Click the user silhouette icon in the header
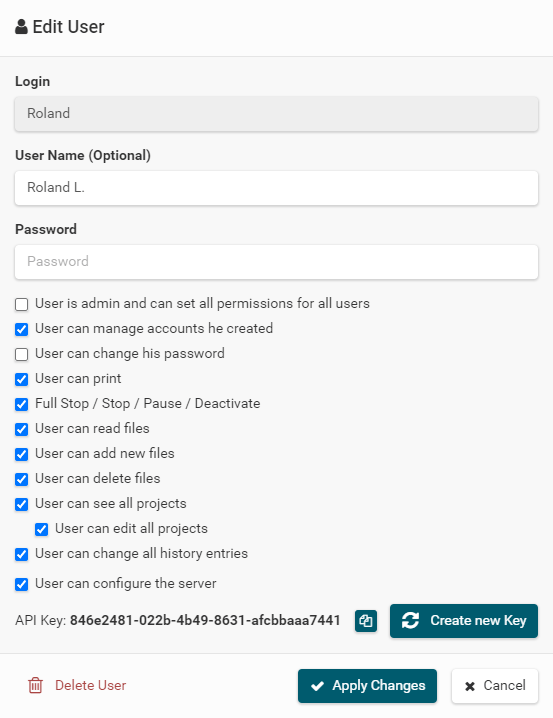Screen dimensions: 553x718 (21, 27)
